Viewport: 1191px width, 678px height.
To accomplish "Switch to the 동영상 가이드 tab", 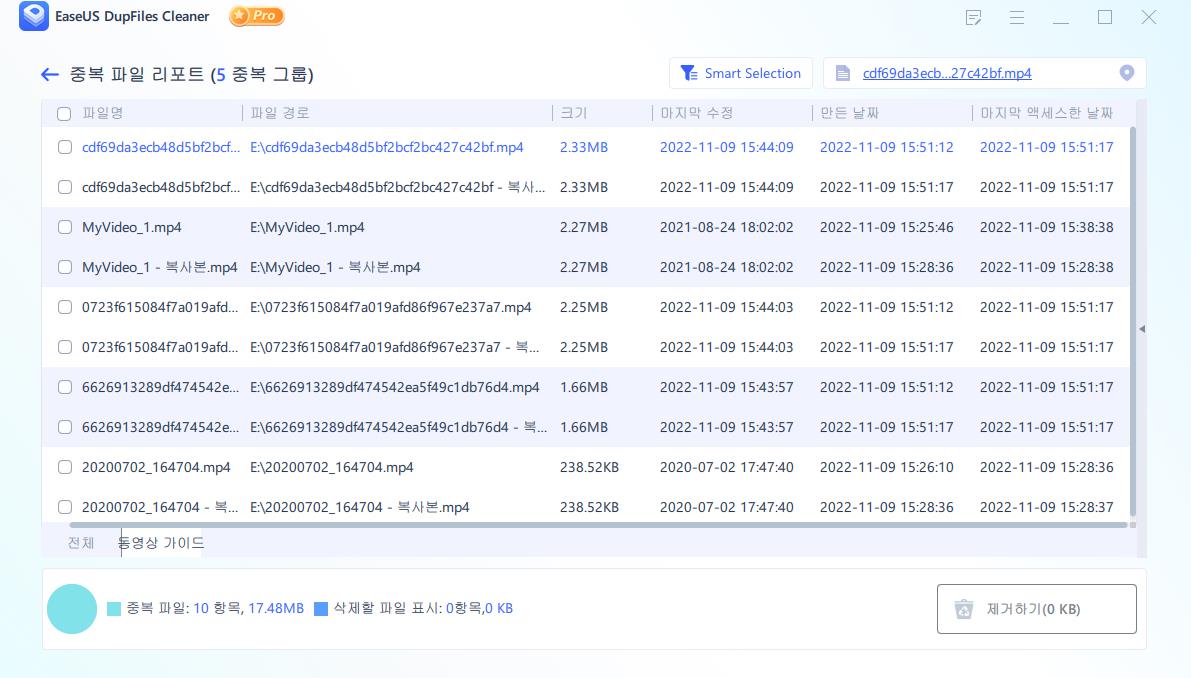I will [x=161, y=543].
